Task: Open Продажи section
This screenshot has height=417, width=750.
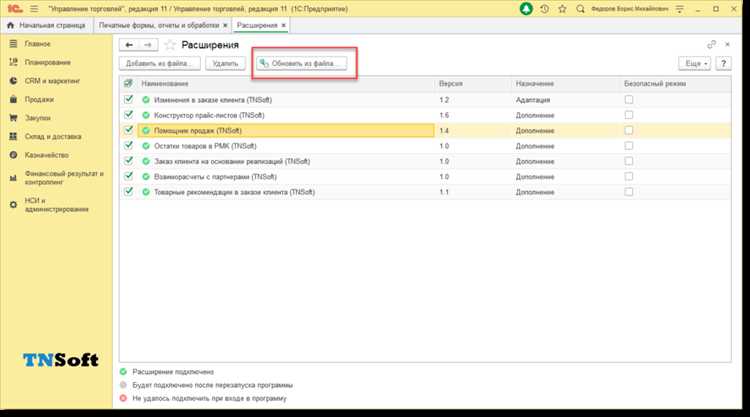Action: click(x=39, y=99)
